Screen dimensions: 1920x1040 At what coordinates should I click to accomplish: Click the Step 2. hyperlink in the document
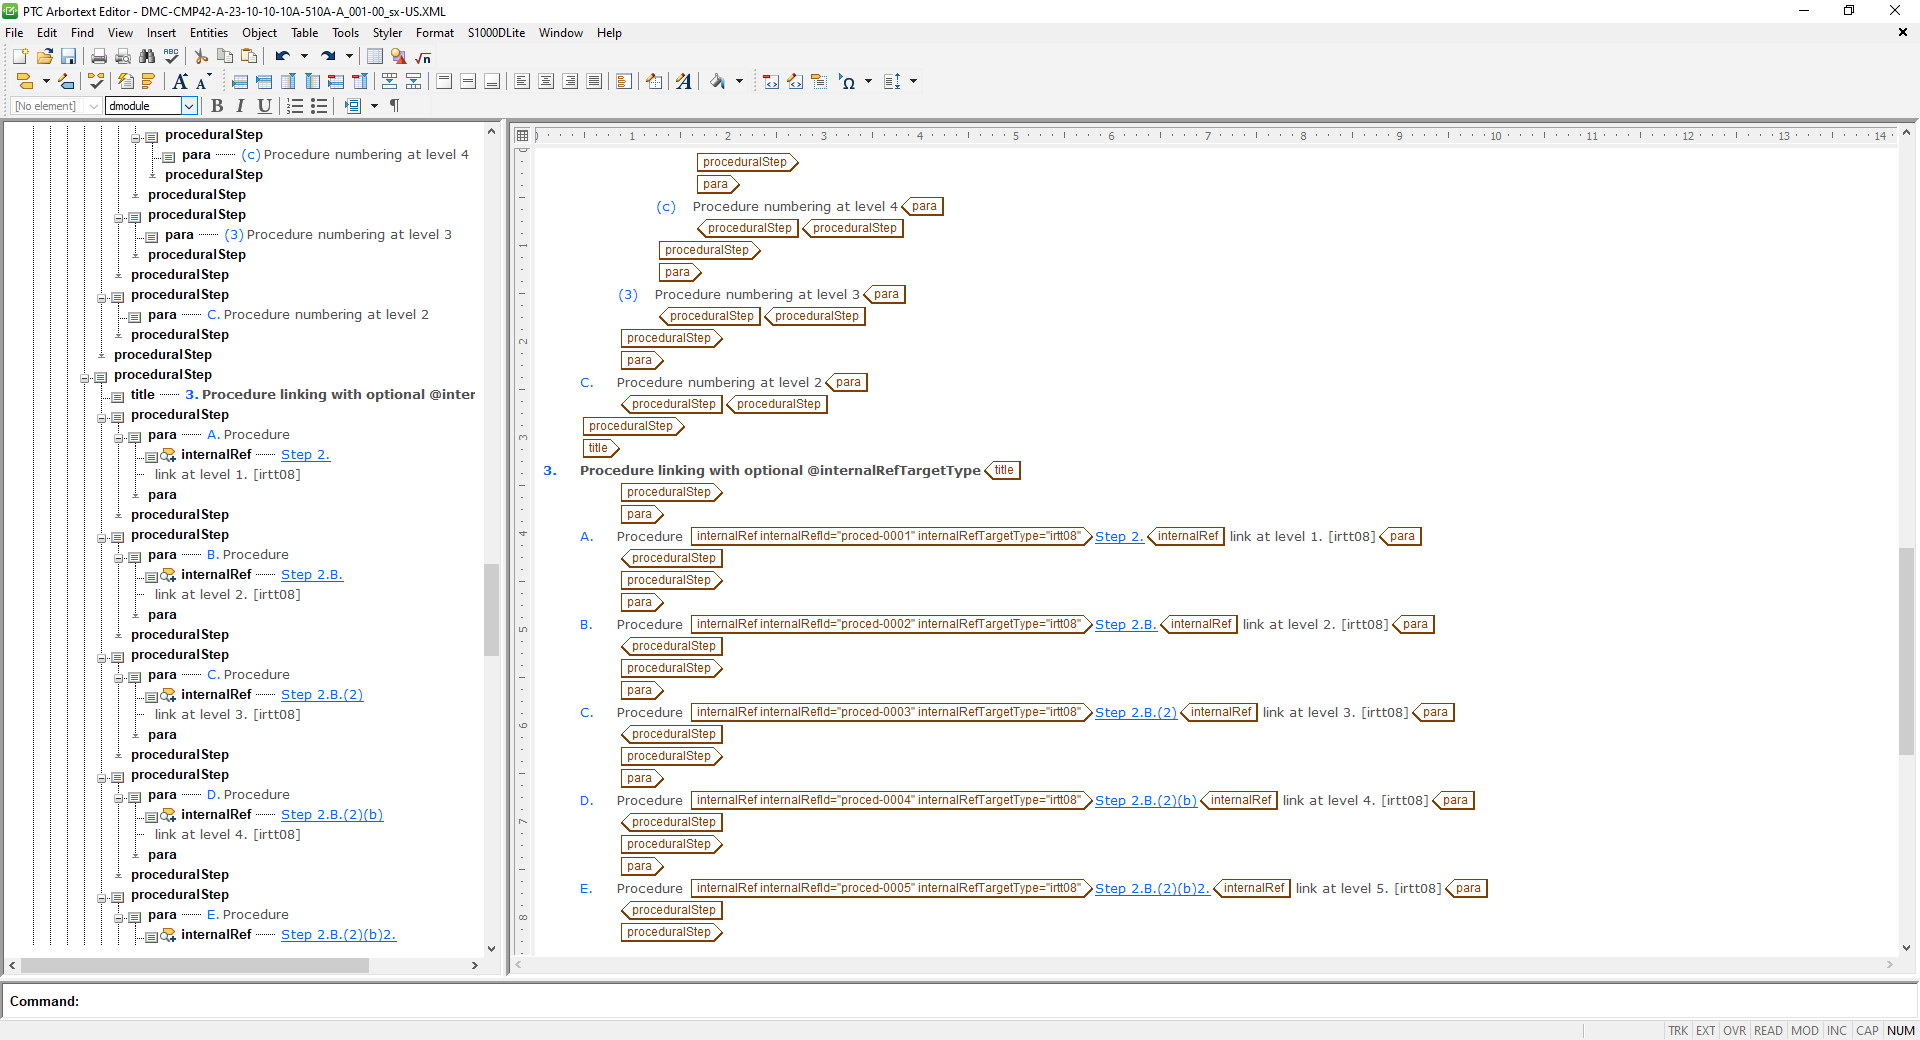(1118, 537)
